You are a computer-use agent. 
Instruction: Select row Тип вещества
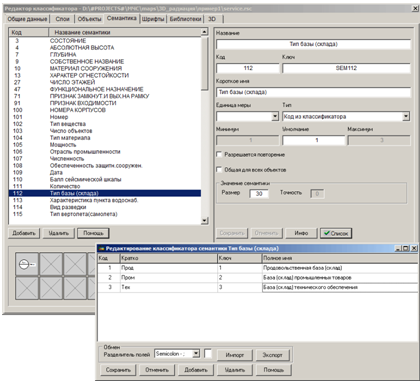pos(105,124)
